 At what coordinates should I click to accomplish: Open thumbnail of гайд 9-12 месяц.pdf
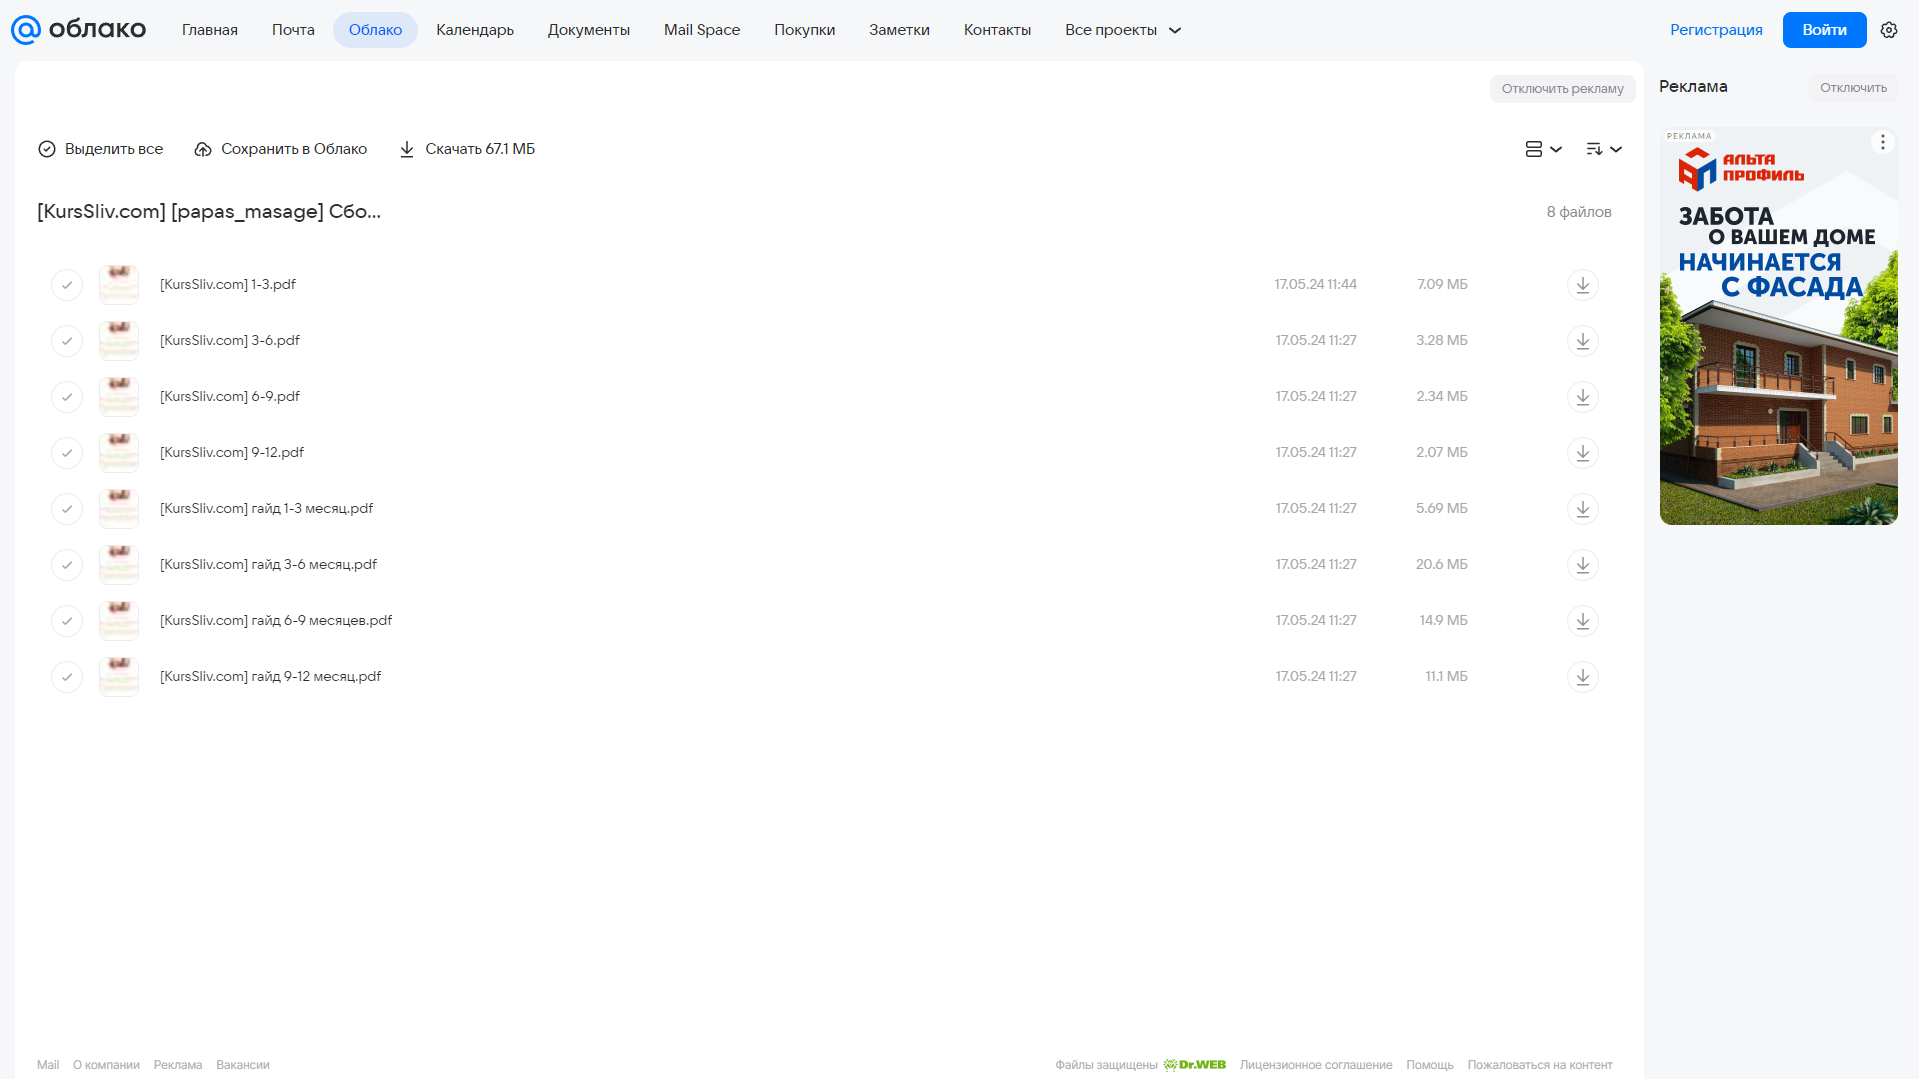pyautogui.click(x=119, y=677)
